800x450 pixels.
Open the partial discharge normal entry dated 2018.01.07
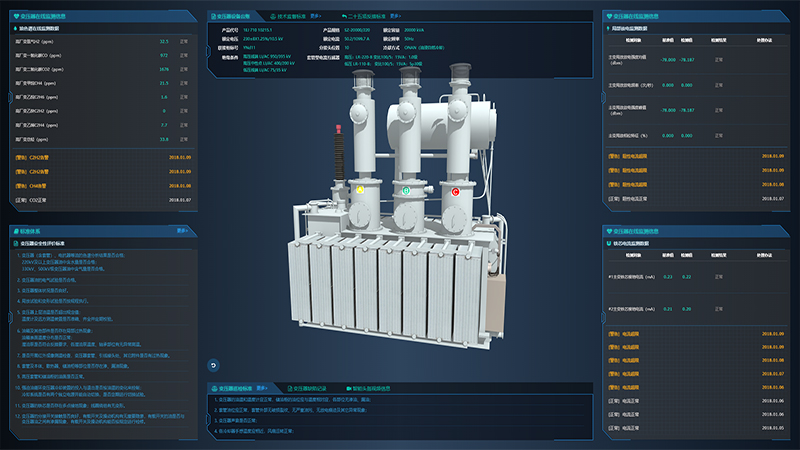tap(696, 198)
